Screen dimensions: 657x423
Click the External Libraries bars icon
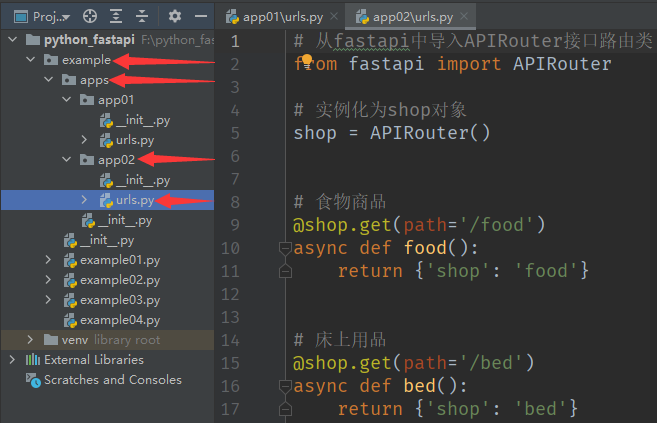33,360
